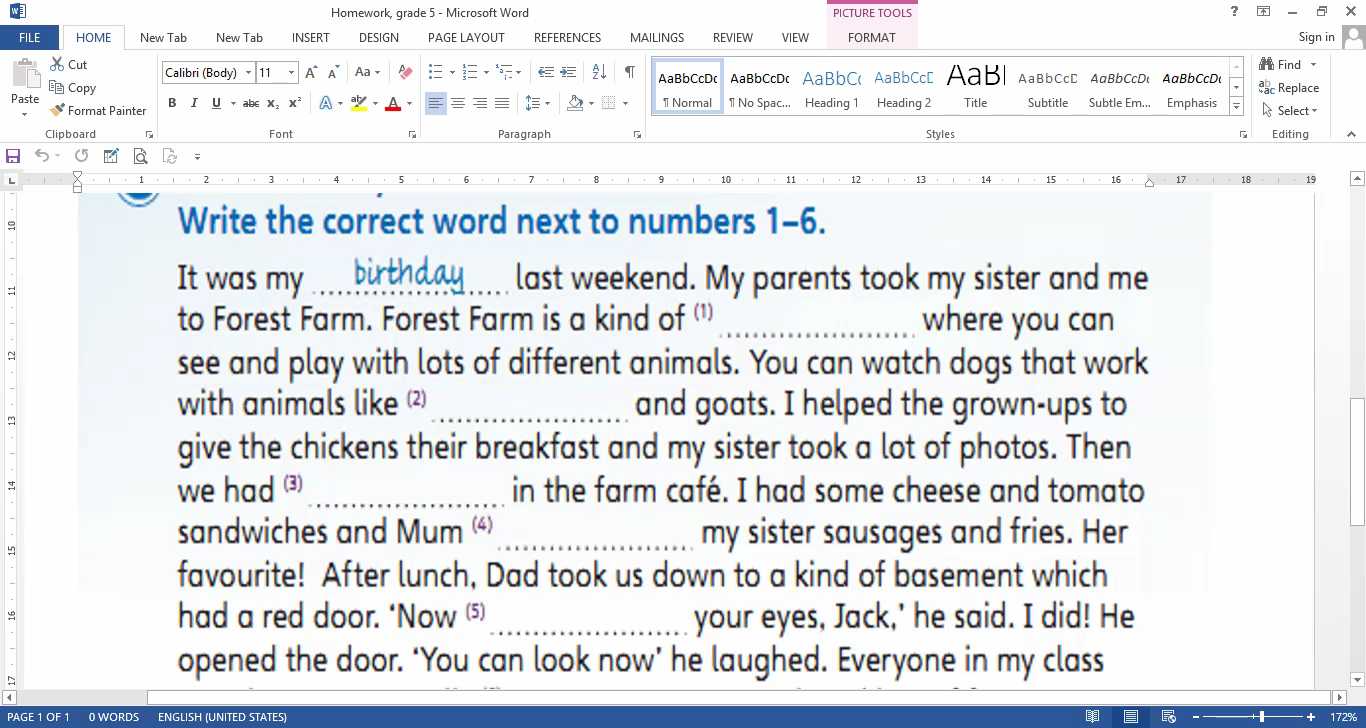Click the Save icon in quick access toolbar

(x=13, y=156)
